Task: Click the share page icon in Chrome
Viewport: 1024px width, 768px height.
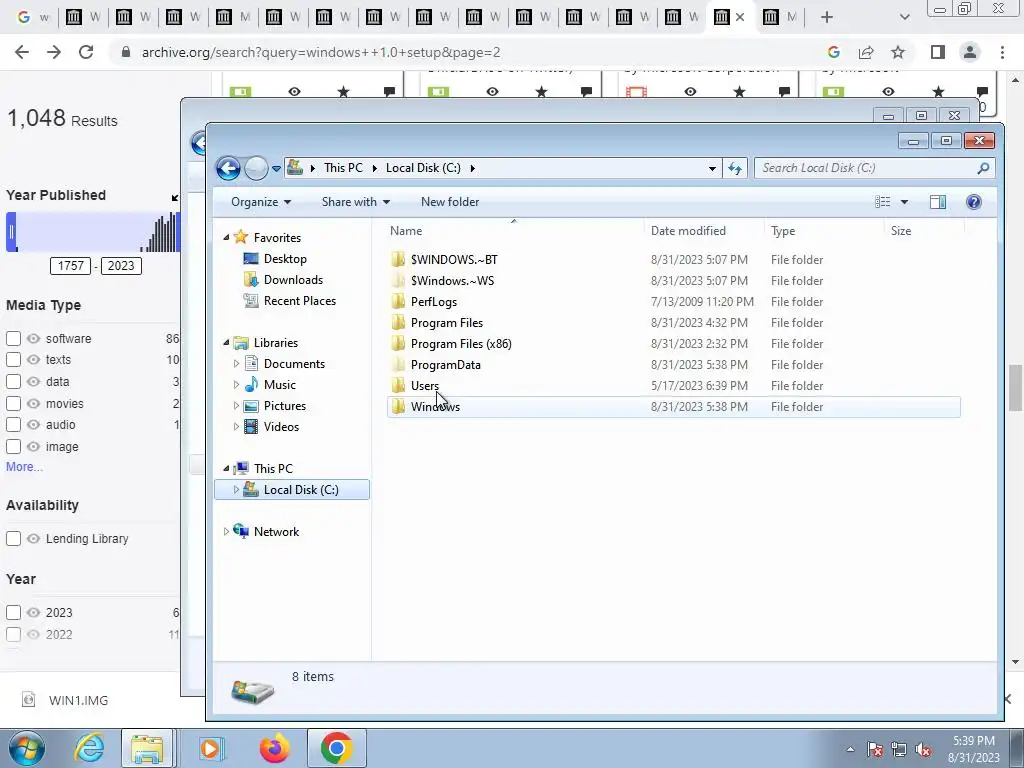Action: tap(866, 52)
